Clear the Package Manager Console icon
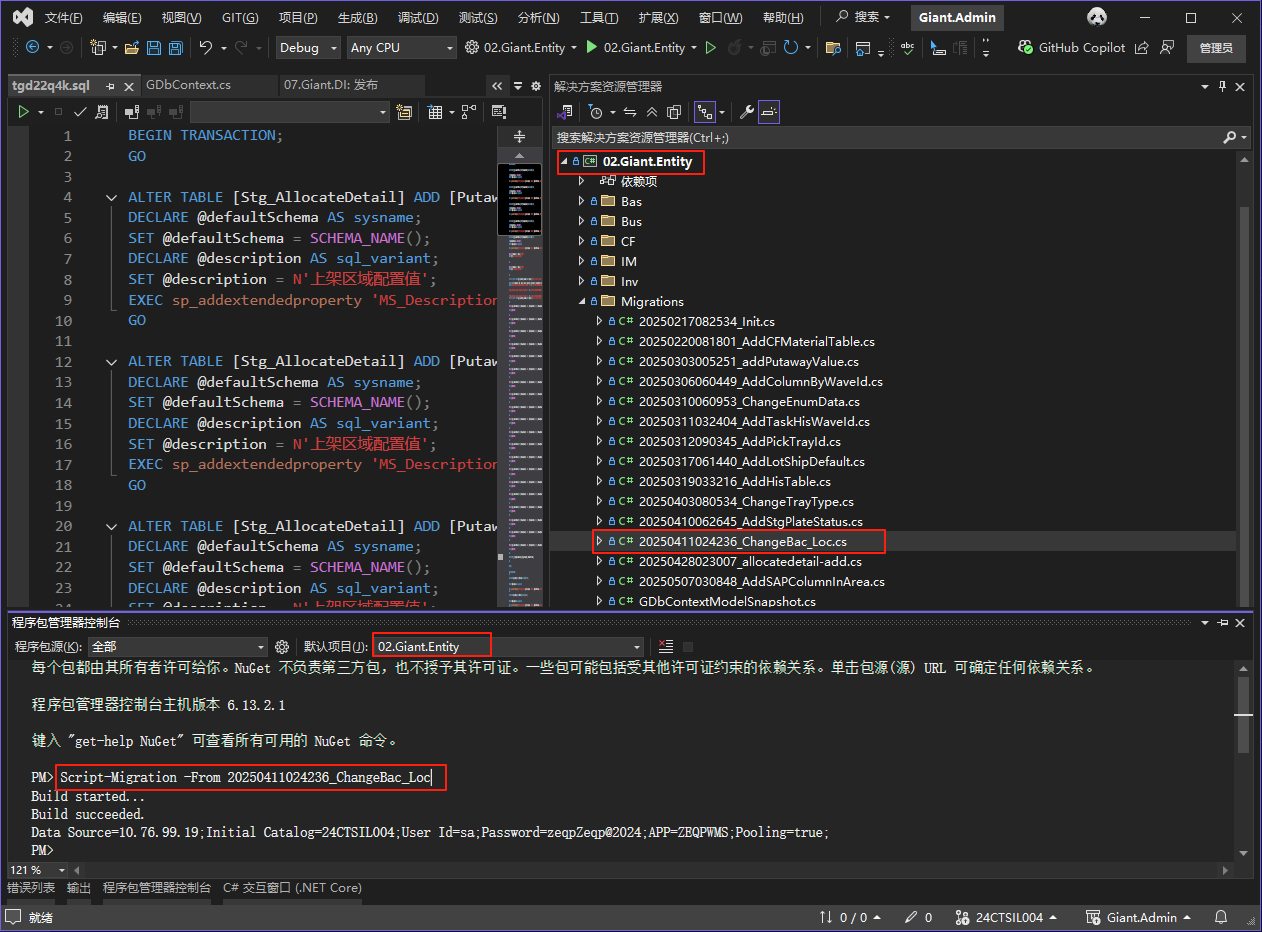This screenshot has width=1262, height=932. 666,647
